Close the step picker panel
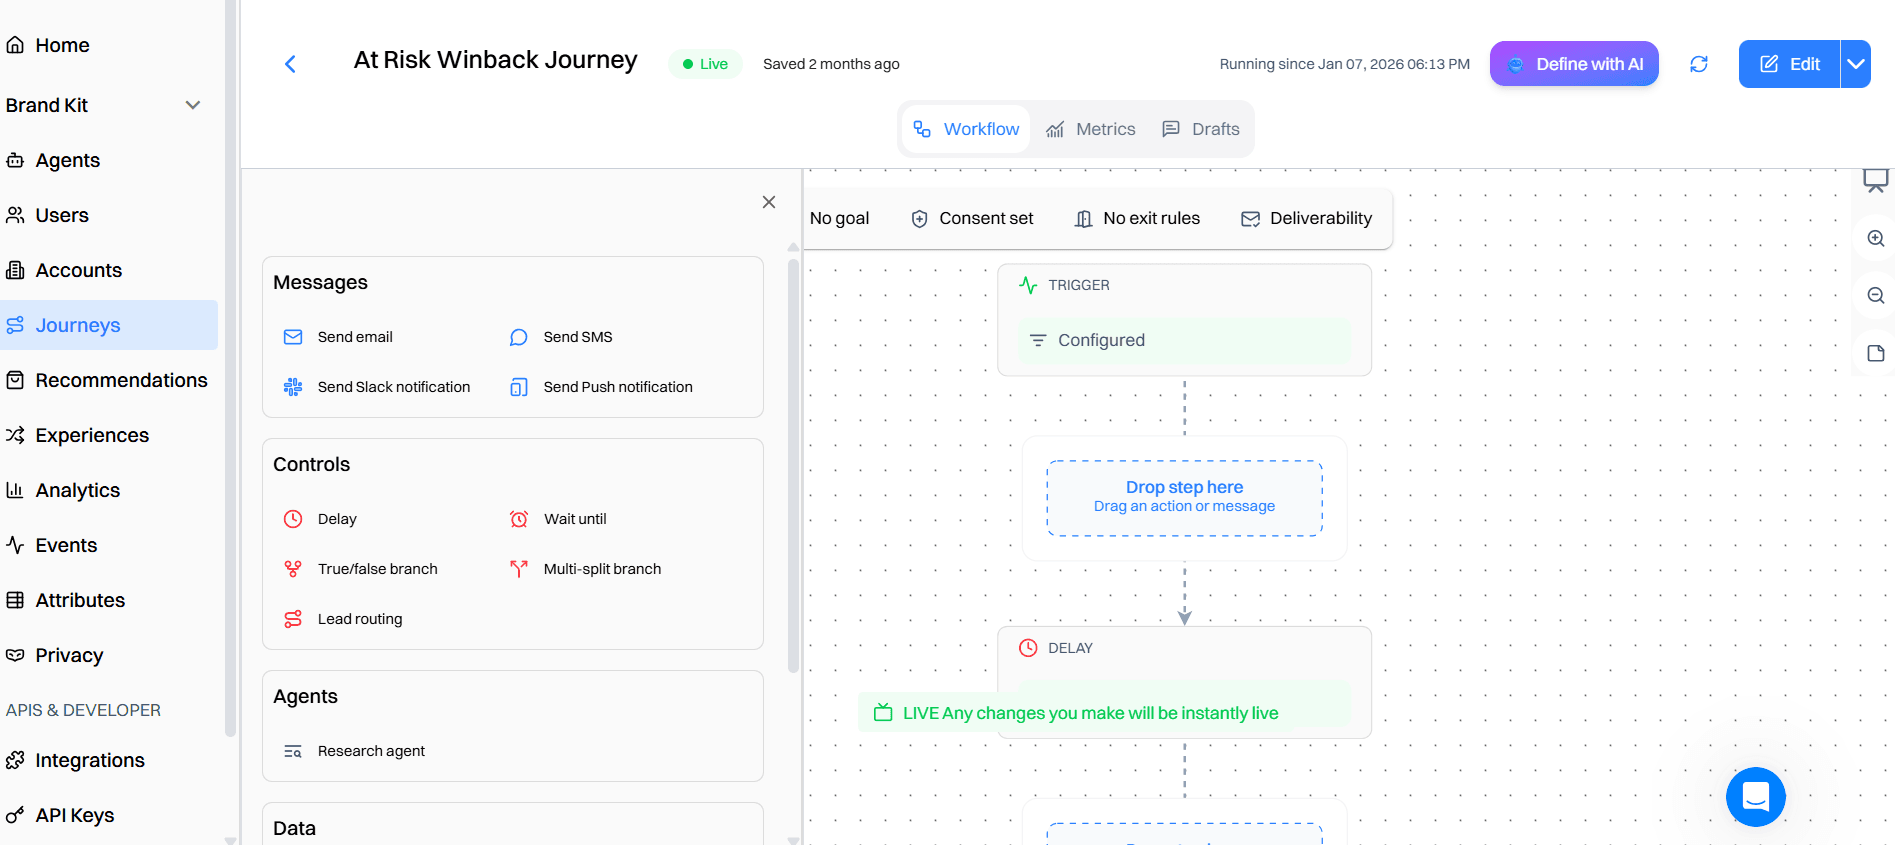Image resolution: width=1895 pixels, height=845 pixels. click(x=768, y=202)
